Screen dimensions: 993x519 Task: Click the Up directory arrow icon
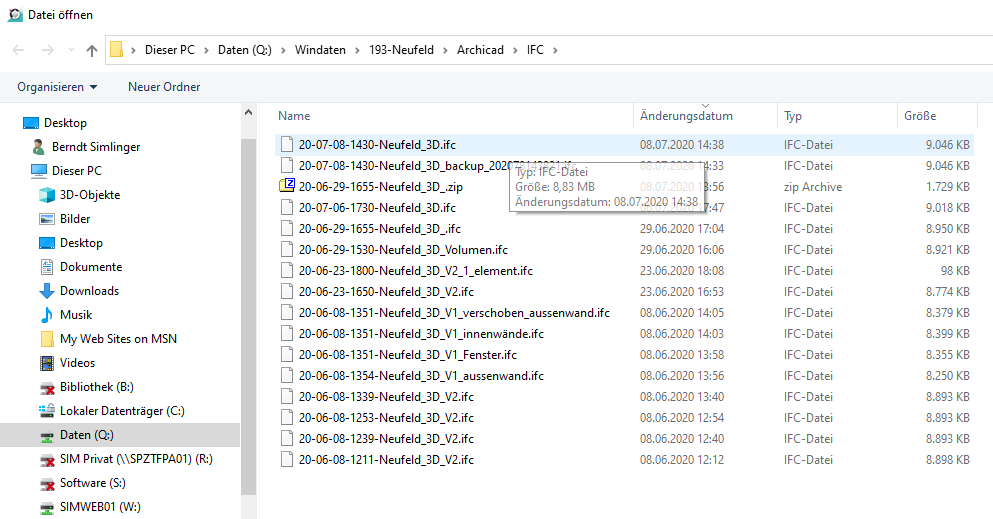click(92, 50)
